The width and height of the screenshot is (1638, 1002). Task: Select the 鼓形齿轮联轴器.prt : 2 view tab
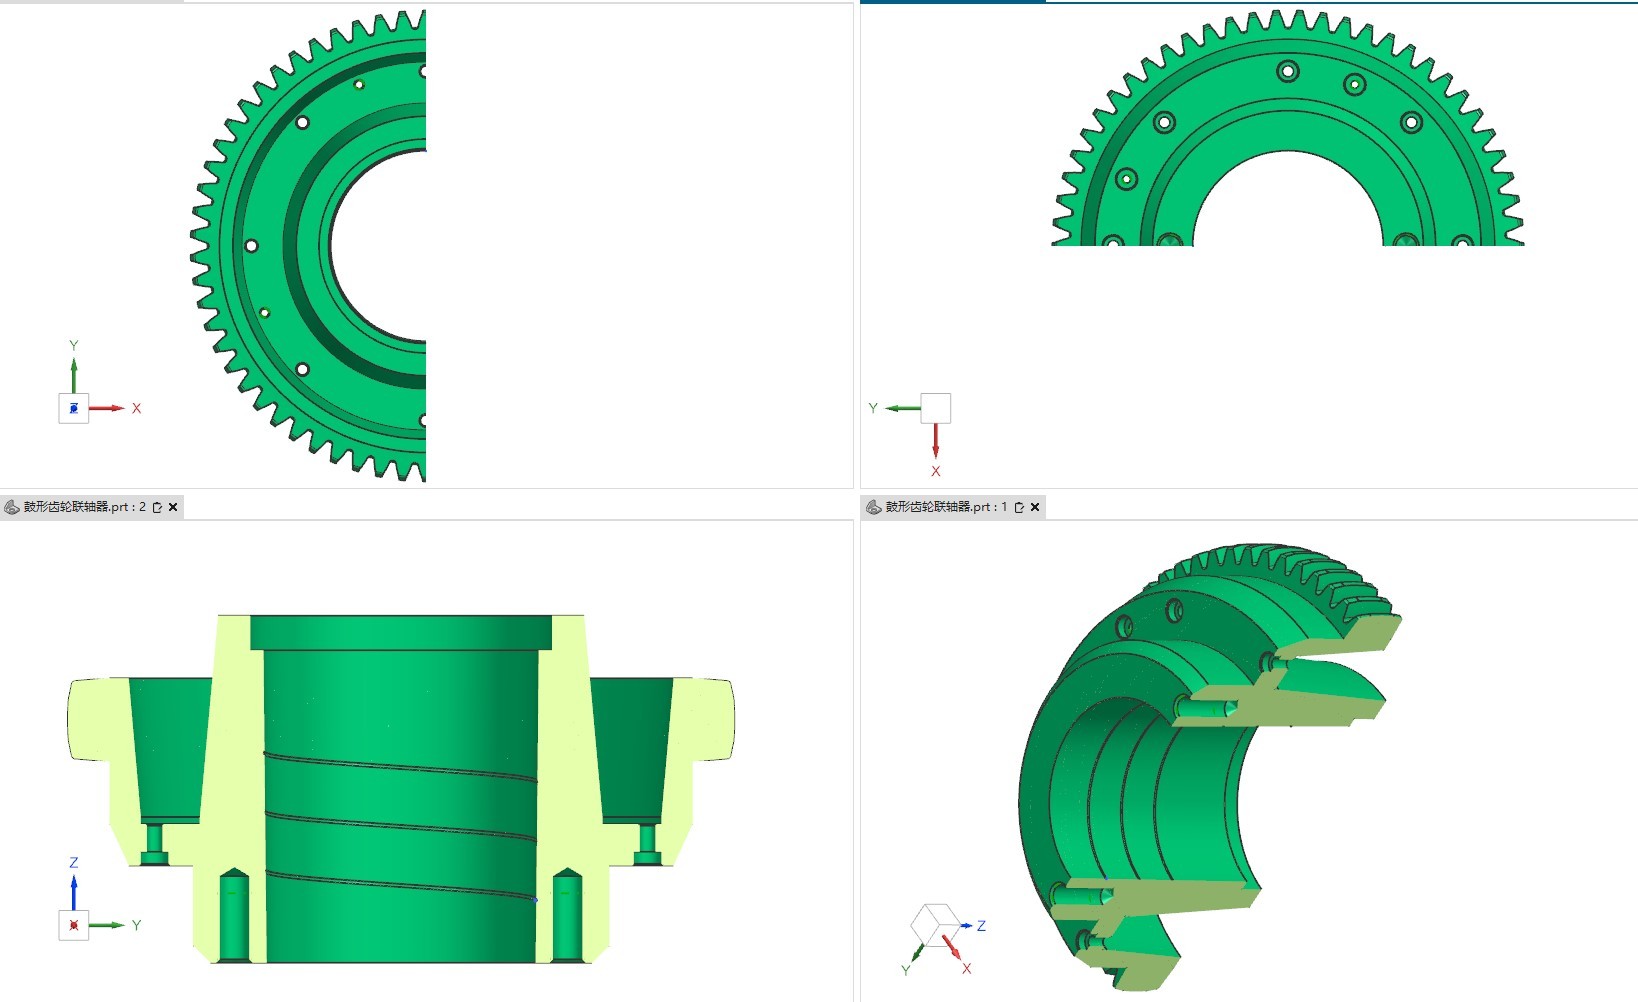pyautogui.click(x=91, y=507)
